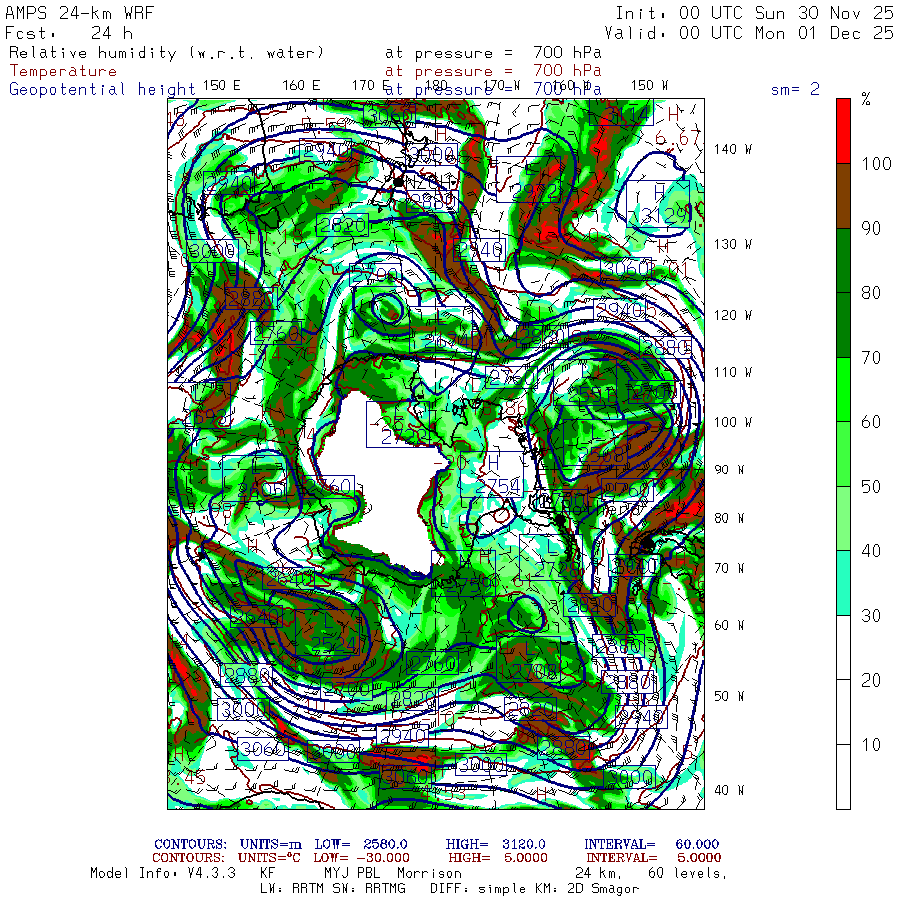Click the '150 E' longitude label at top
900x900 pixels.
click(222, 85)
